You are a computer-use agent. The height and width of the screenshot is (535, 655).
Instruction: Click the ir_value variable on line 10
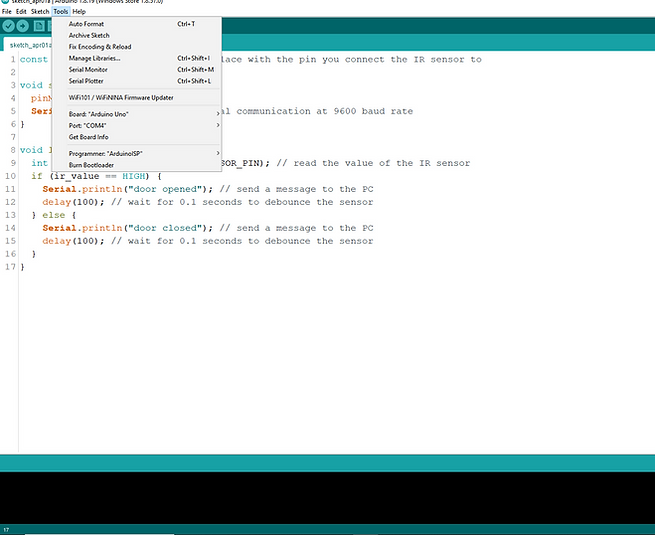pyautogui.click(x=77, y=176)
